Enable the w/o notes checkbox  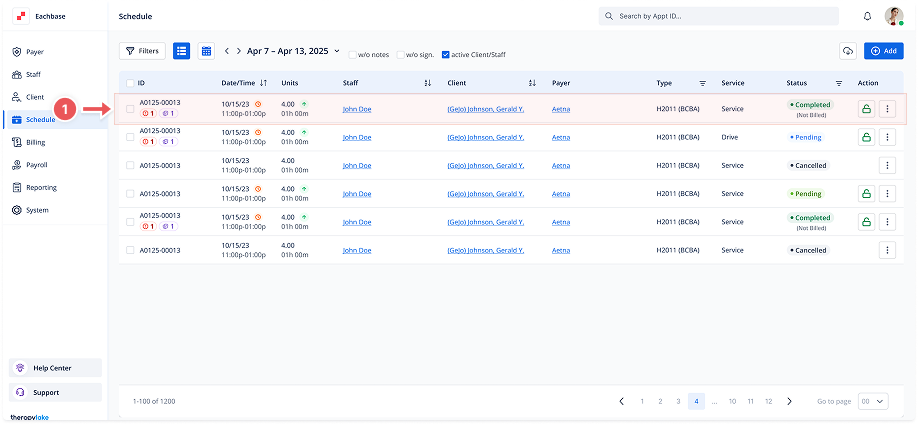point(352,54)
